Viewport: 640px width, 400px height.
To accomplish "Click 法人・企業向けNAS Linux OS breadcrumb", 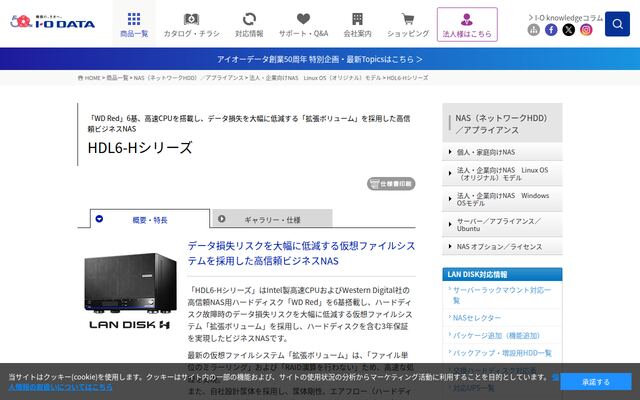I will point(315,78).
